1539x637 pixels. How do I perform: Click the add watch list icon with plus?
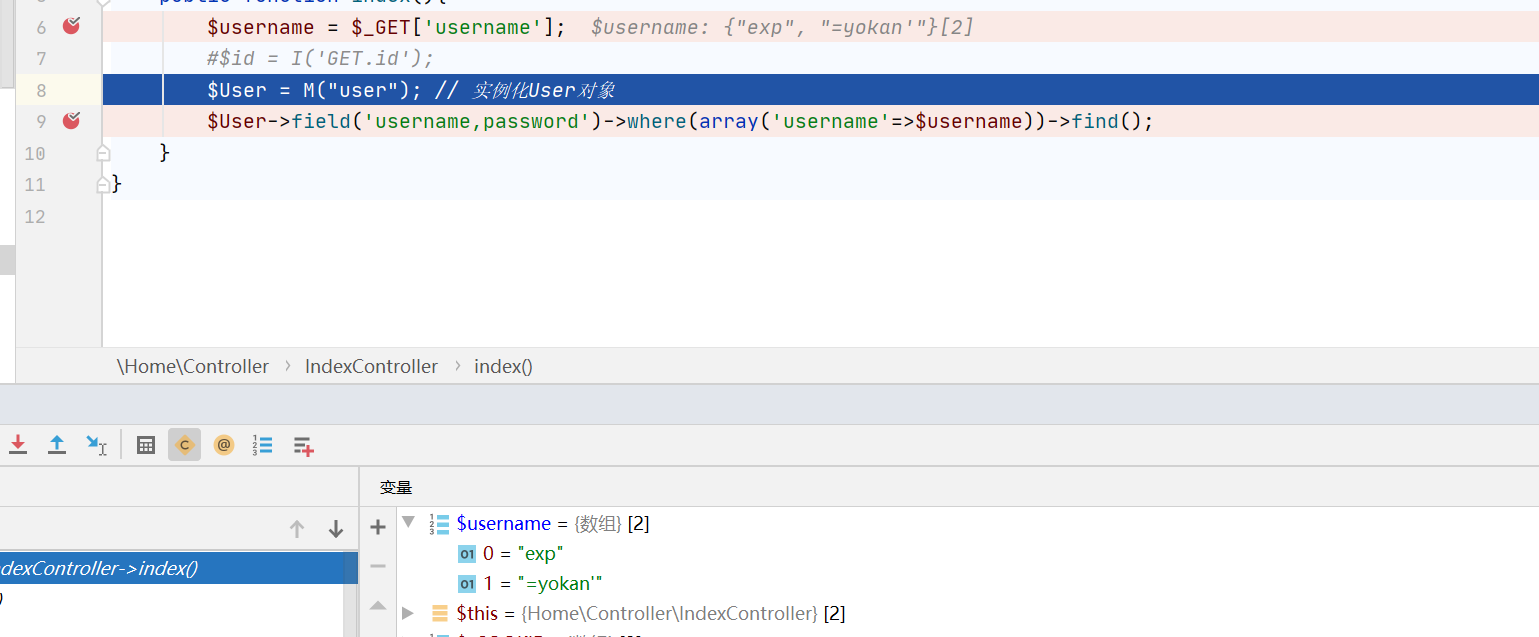[303, 446]
